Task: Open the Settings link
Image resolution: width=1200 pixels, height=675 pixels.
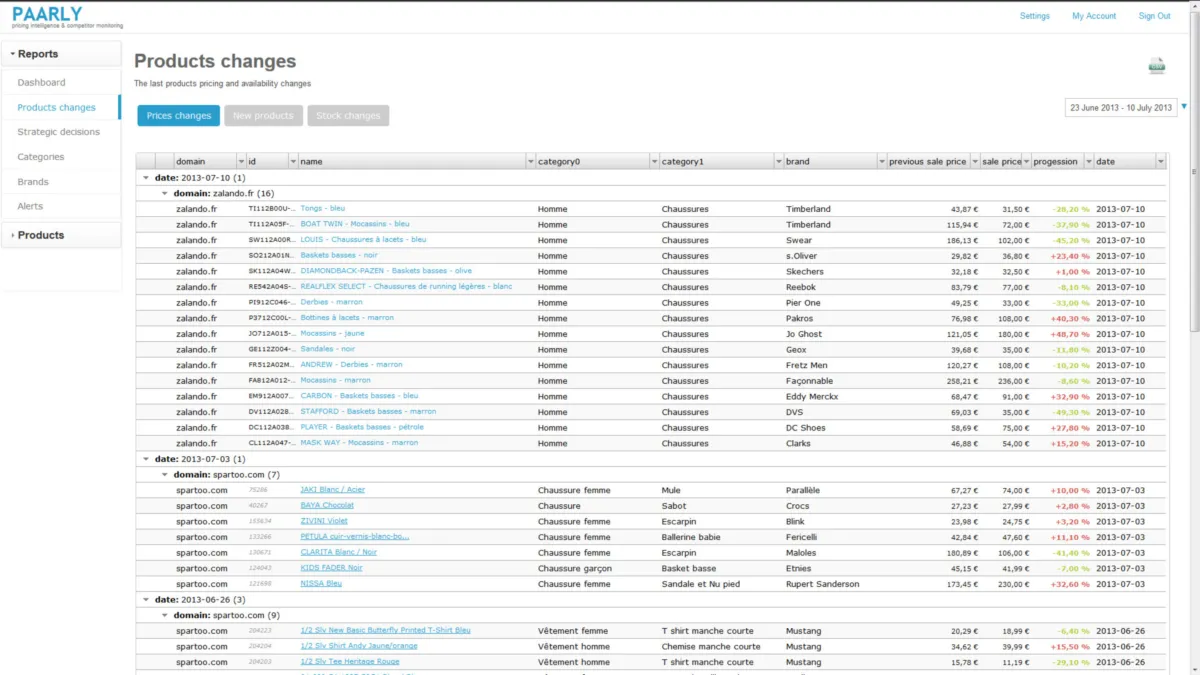Action: tap(1034, 16)
